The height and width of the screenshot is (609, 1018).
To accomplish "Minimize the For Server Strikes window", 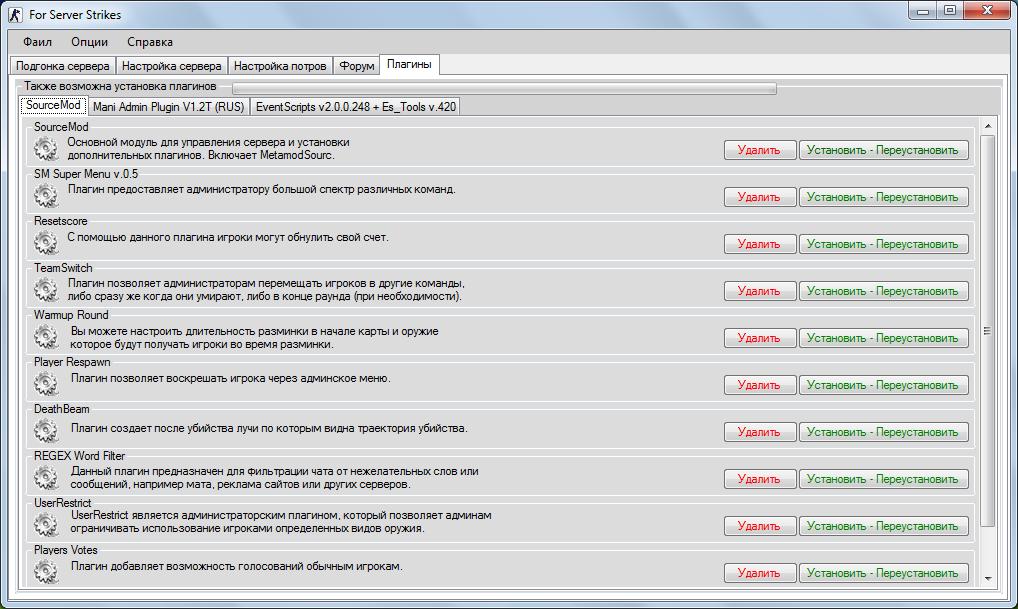I will click(923, 11).
